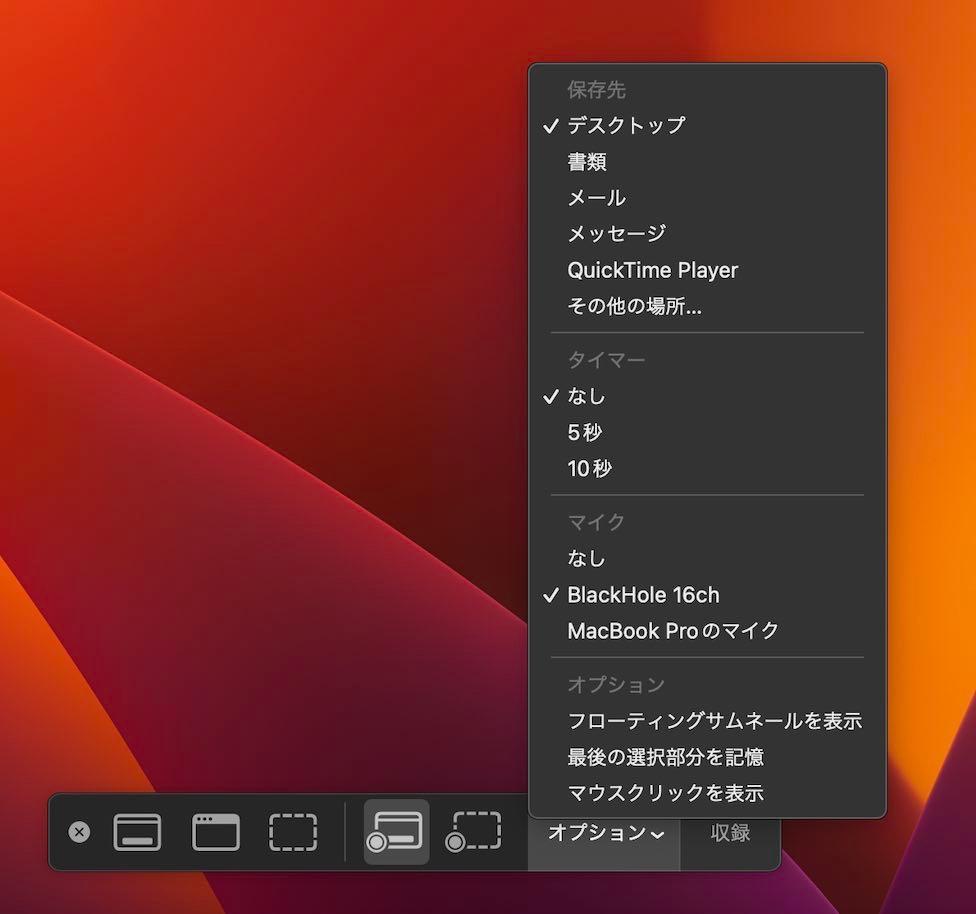Toggle マウスクリックを表示 option
This screenshot has width=976, height=914.
coord(707,793)
